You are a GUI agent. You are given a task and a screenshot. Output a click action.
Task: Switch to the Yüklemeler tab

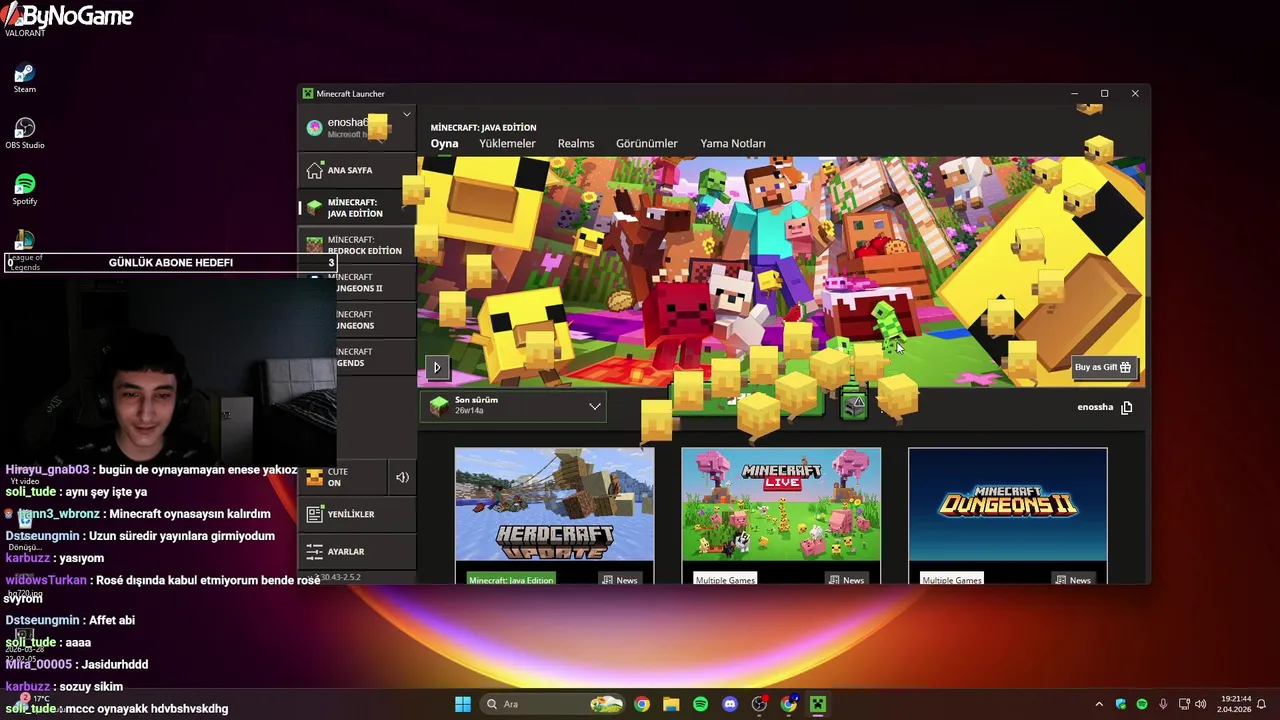pyautogui.click(x=507, y=144)
